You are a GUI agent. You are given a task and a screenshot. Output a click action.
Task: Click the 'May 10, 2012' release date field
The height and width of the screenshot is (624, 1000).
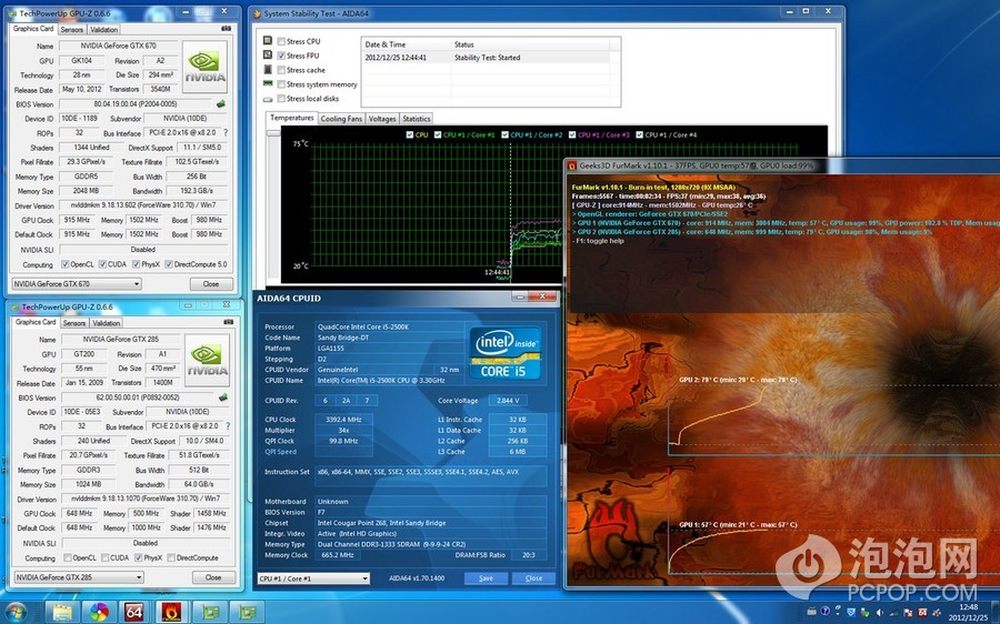tap(82, 89)
